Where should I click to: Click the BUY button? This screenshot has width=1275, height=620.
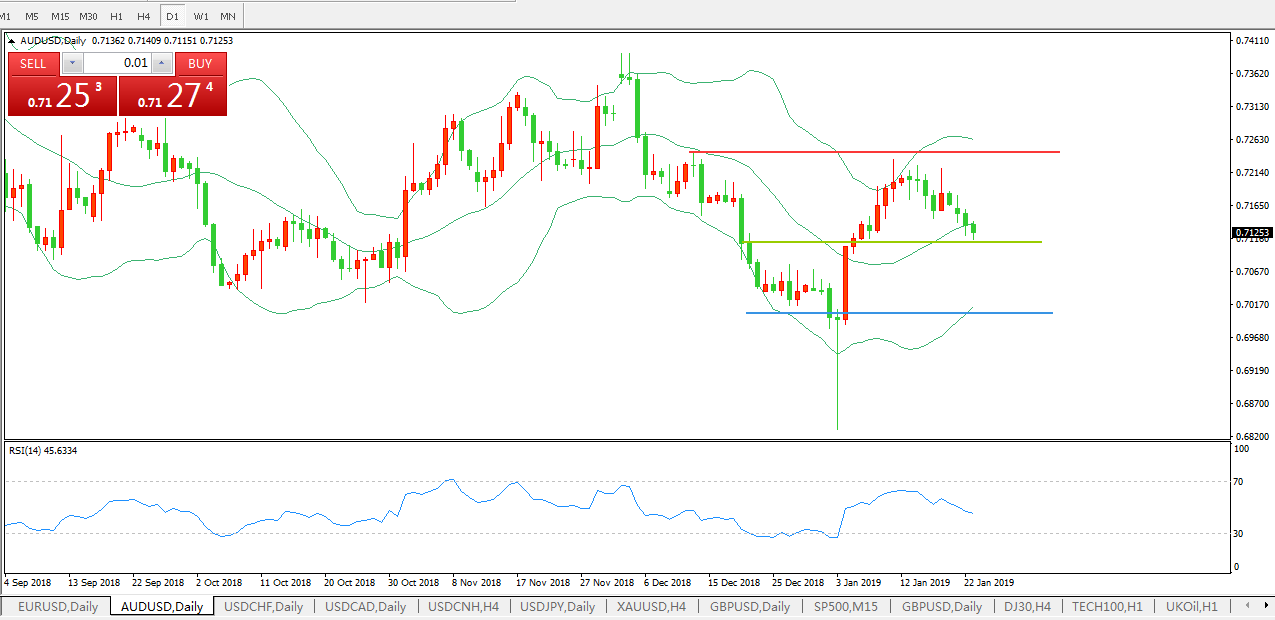click(200, 63)
